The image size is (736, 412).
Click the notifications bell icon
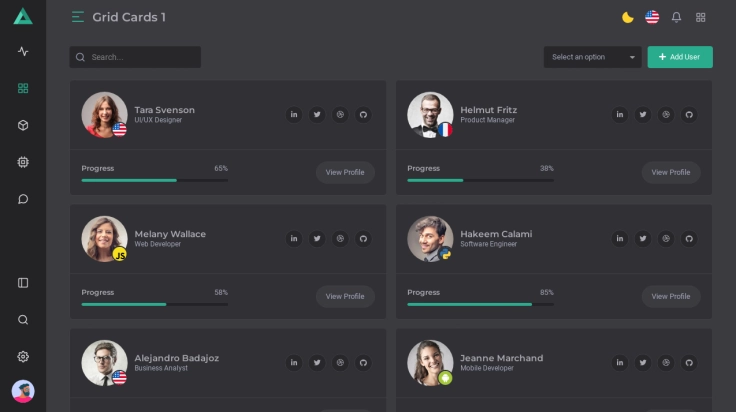click(676, 17)
